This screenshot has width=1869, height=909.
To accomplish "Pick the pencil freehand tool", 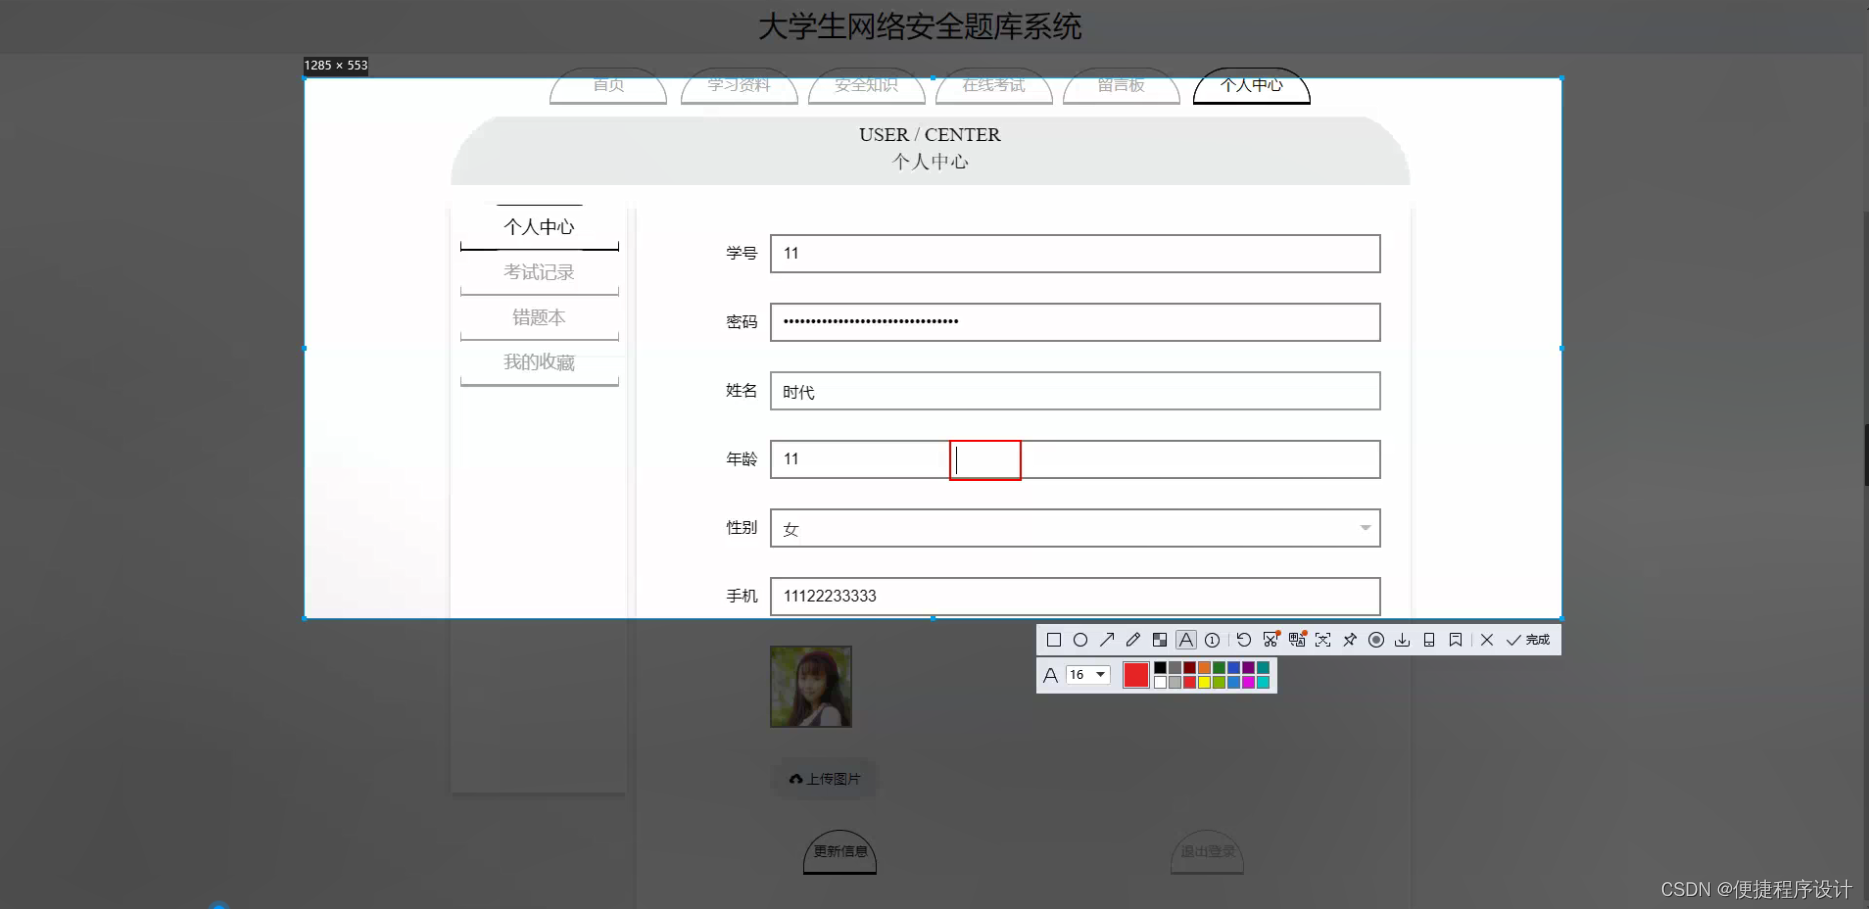I will coord(1134,640).
